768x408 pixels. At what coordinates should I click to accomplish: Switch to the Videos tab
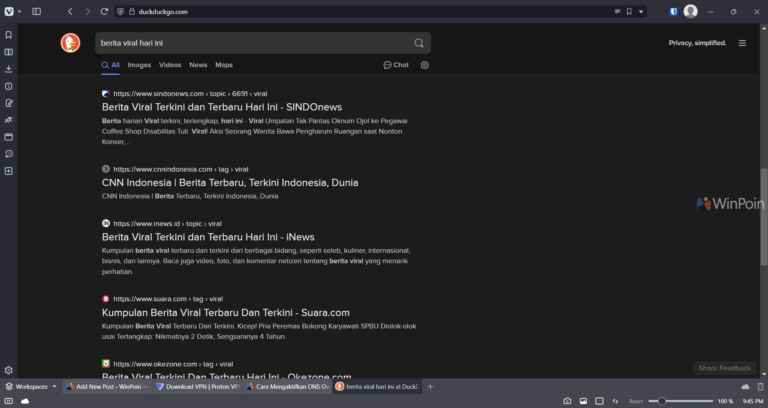[x=170, y=65]
